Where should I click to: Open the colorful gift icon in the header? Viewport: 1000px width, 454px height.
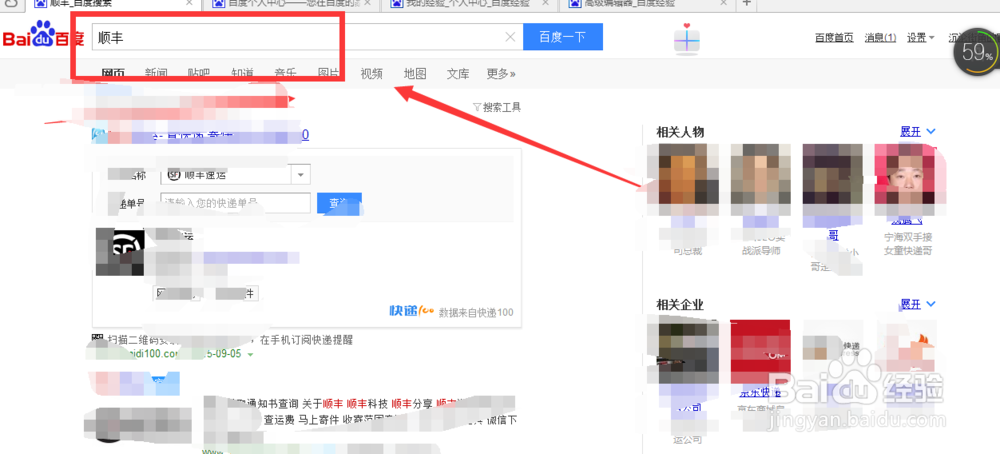tap(687, 39)
